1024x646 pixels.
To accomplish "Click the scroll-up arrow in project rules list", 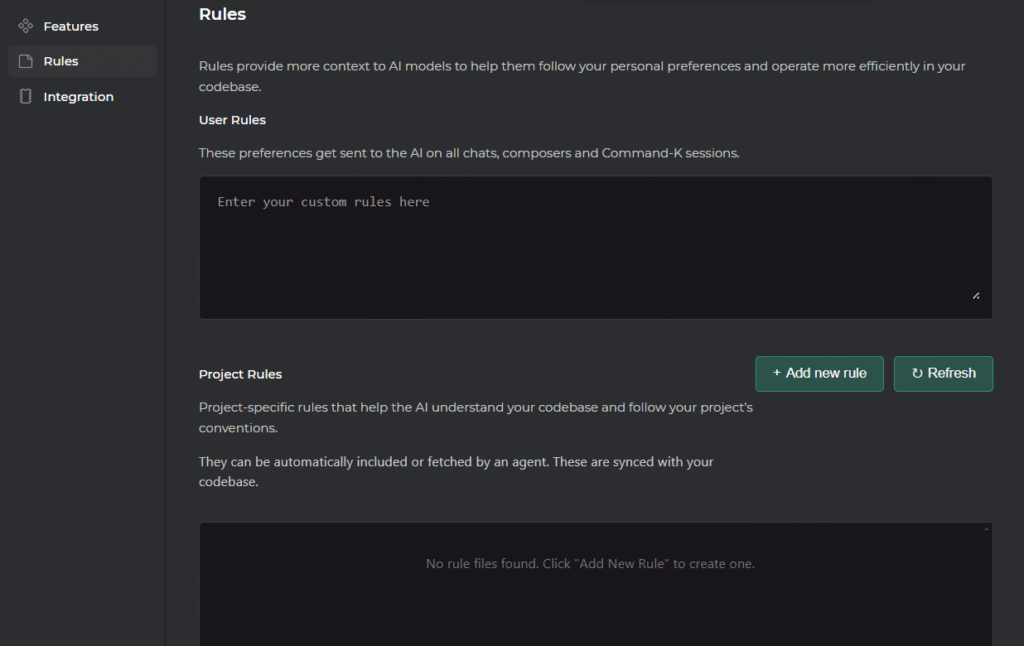I will pyautogui.click(x=987, y=528).
